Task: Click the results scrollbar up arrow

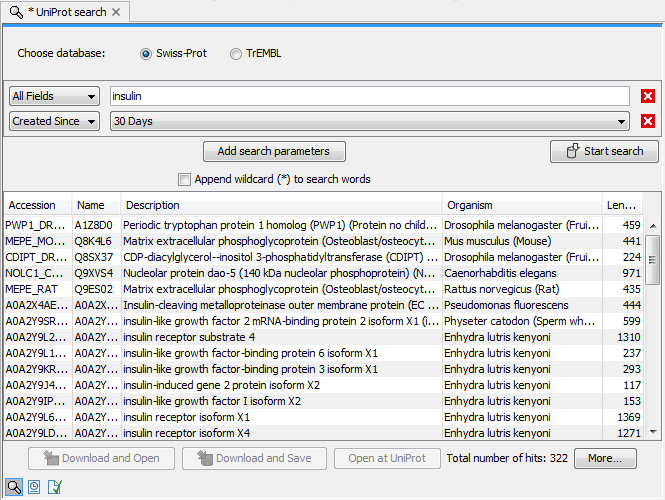Action: click(653, 226)
